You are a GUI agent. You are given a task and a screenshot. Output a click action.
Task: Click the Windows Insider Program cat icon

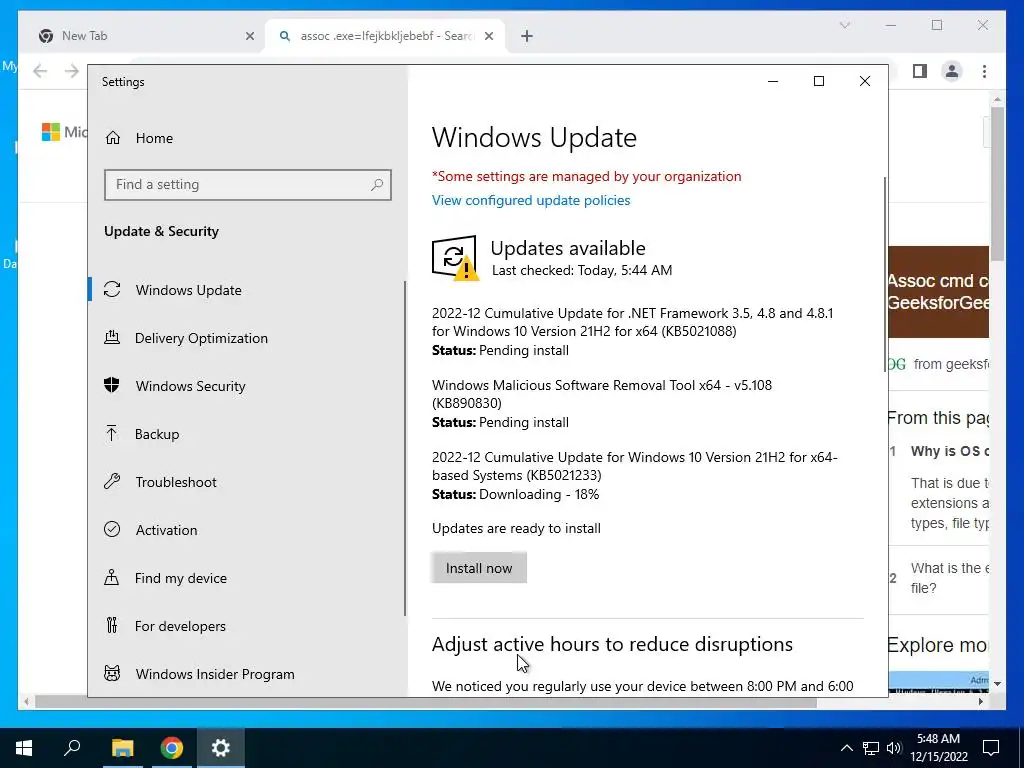tap(112, 673)
